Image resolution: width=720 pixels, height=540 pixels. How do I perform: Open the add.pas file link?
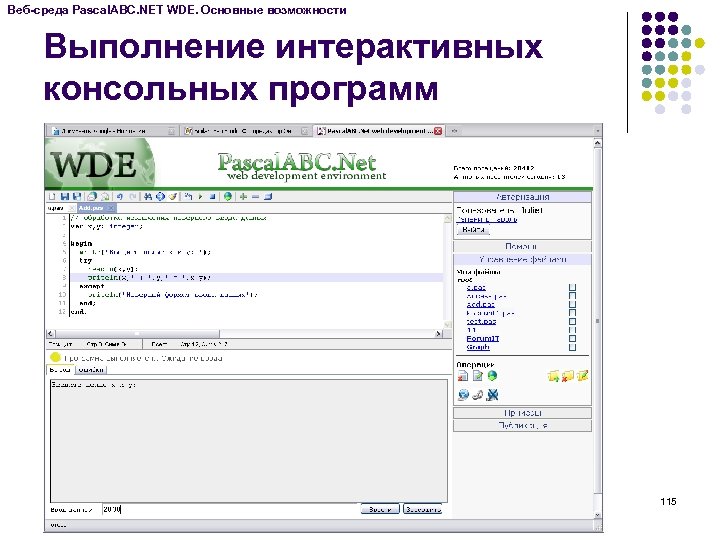pyautogui.click(x=480, y=304)
